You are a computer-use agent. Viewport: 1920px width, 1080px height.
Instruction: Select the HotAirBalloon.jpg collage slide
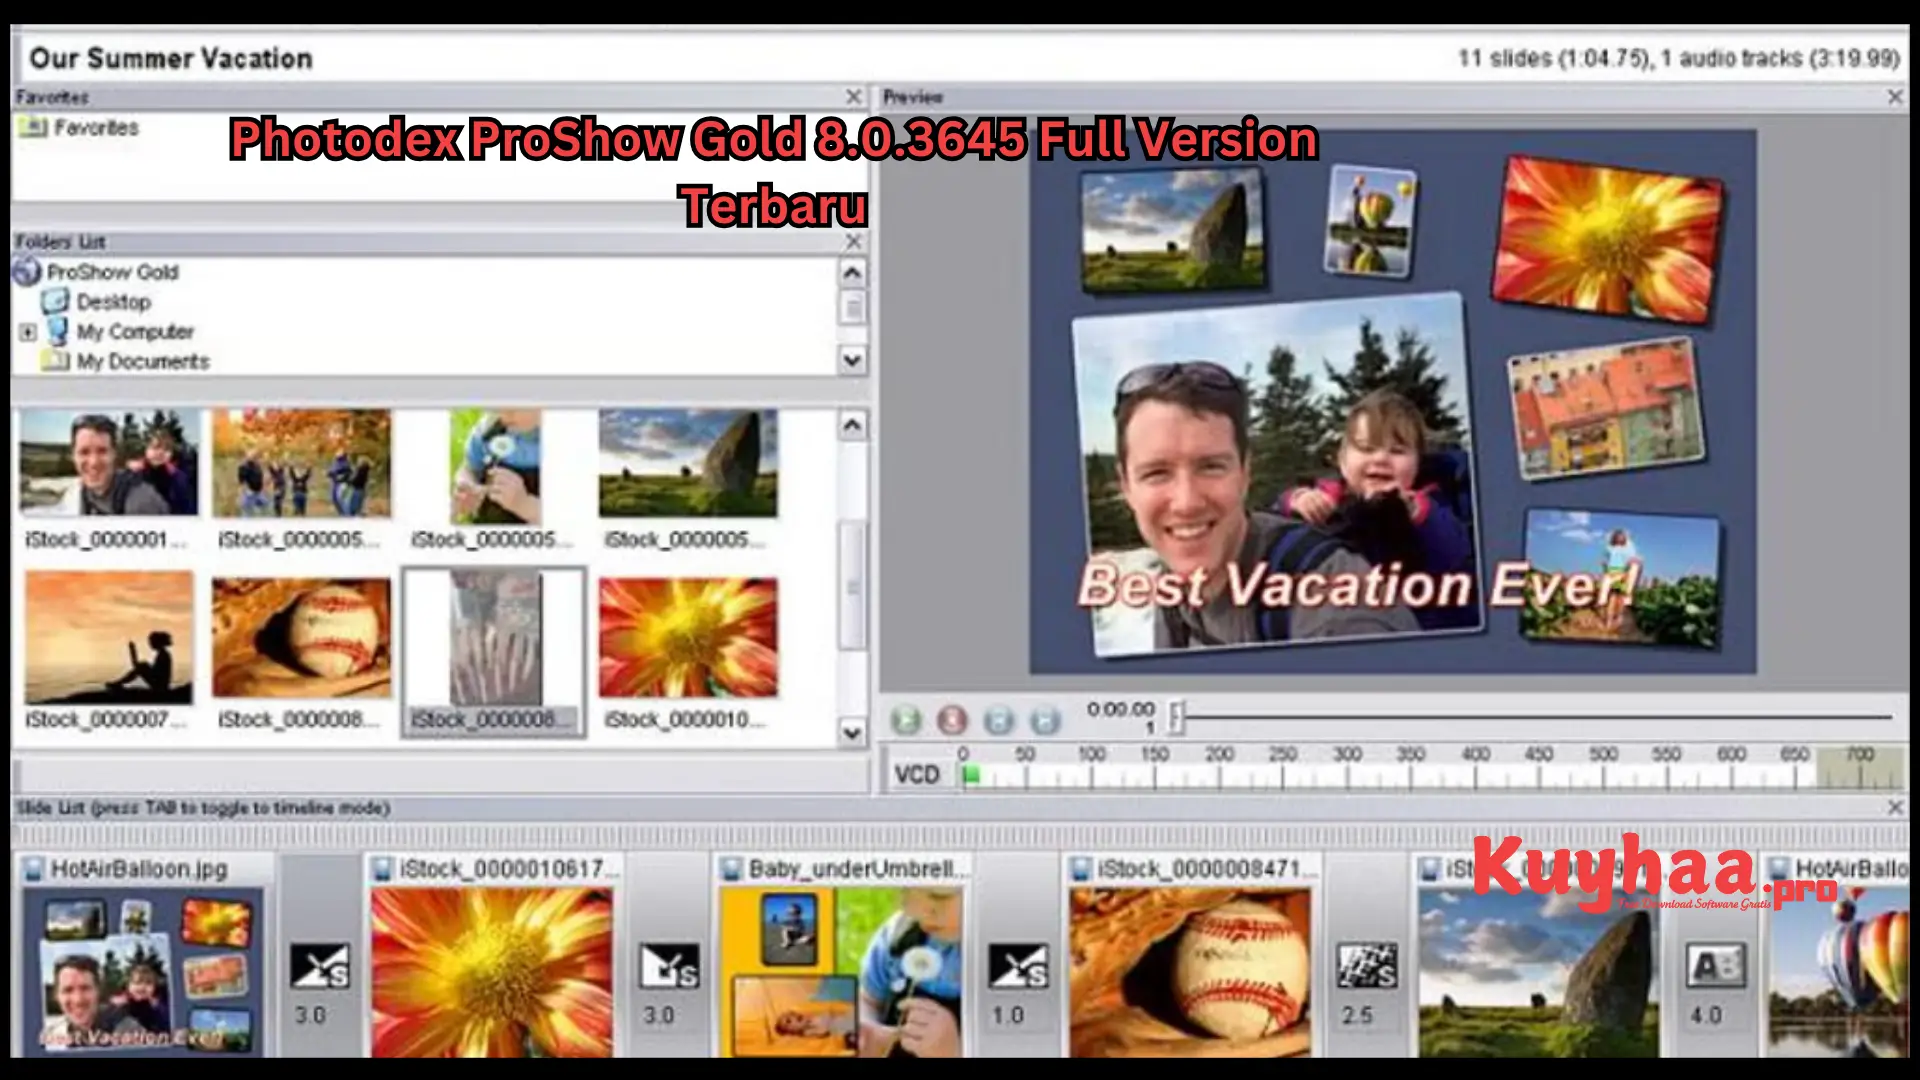(143, 955)
